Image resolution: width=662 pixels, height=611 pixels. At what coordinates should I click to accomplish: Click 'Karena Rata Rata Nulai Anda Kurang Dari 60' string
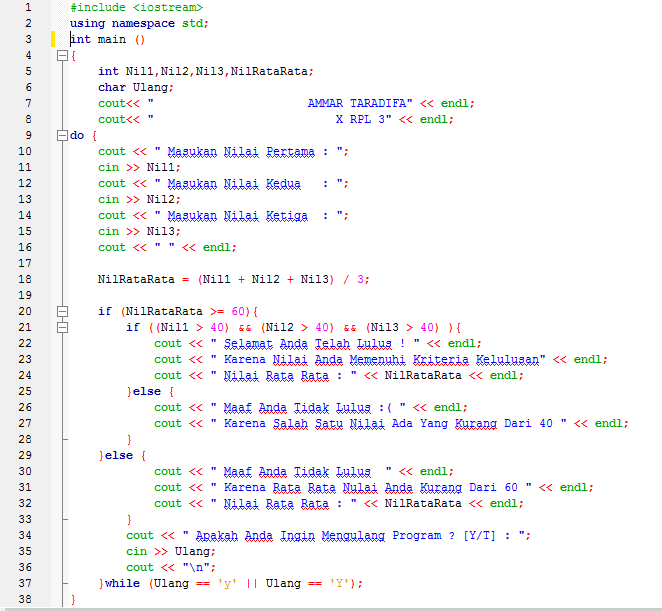(371, 487)
